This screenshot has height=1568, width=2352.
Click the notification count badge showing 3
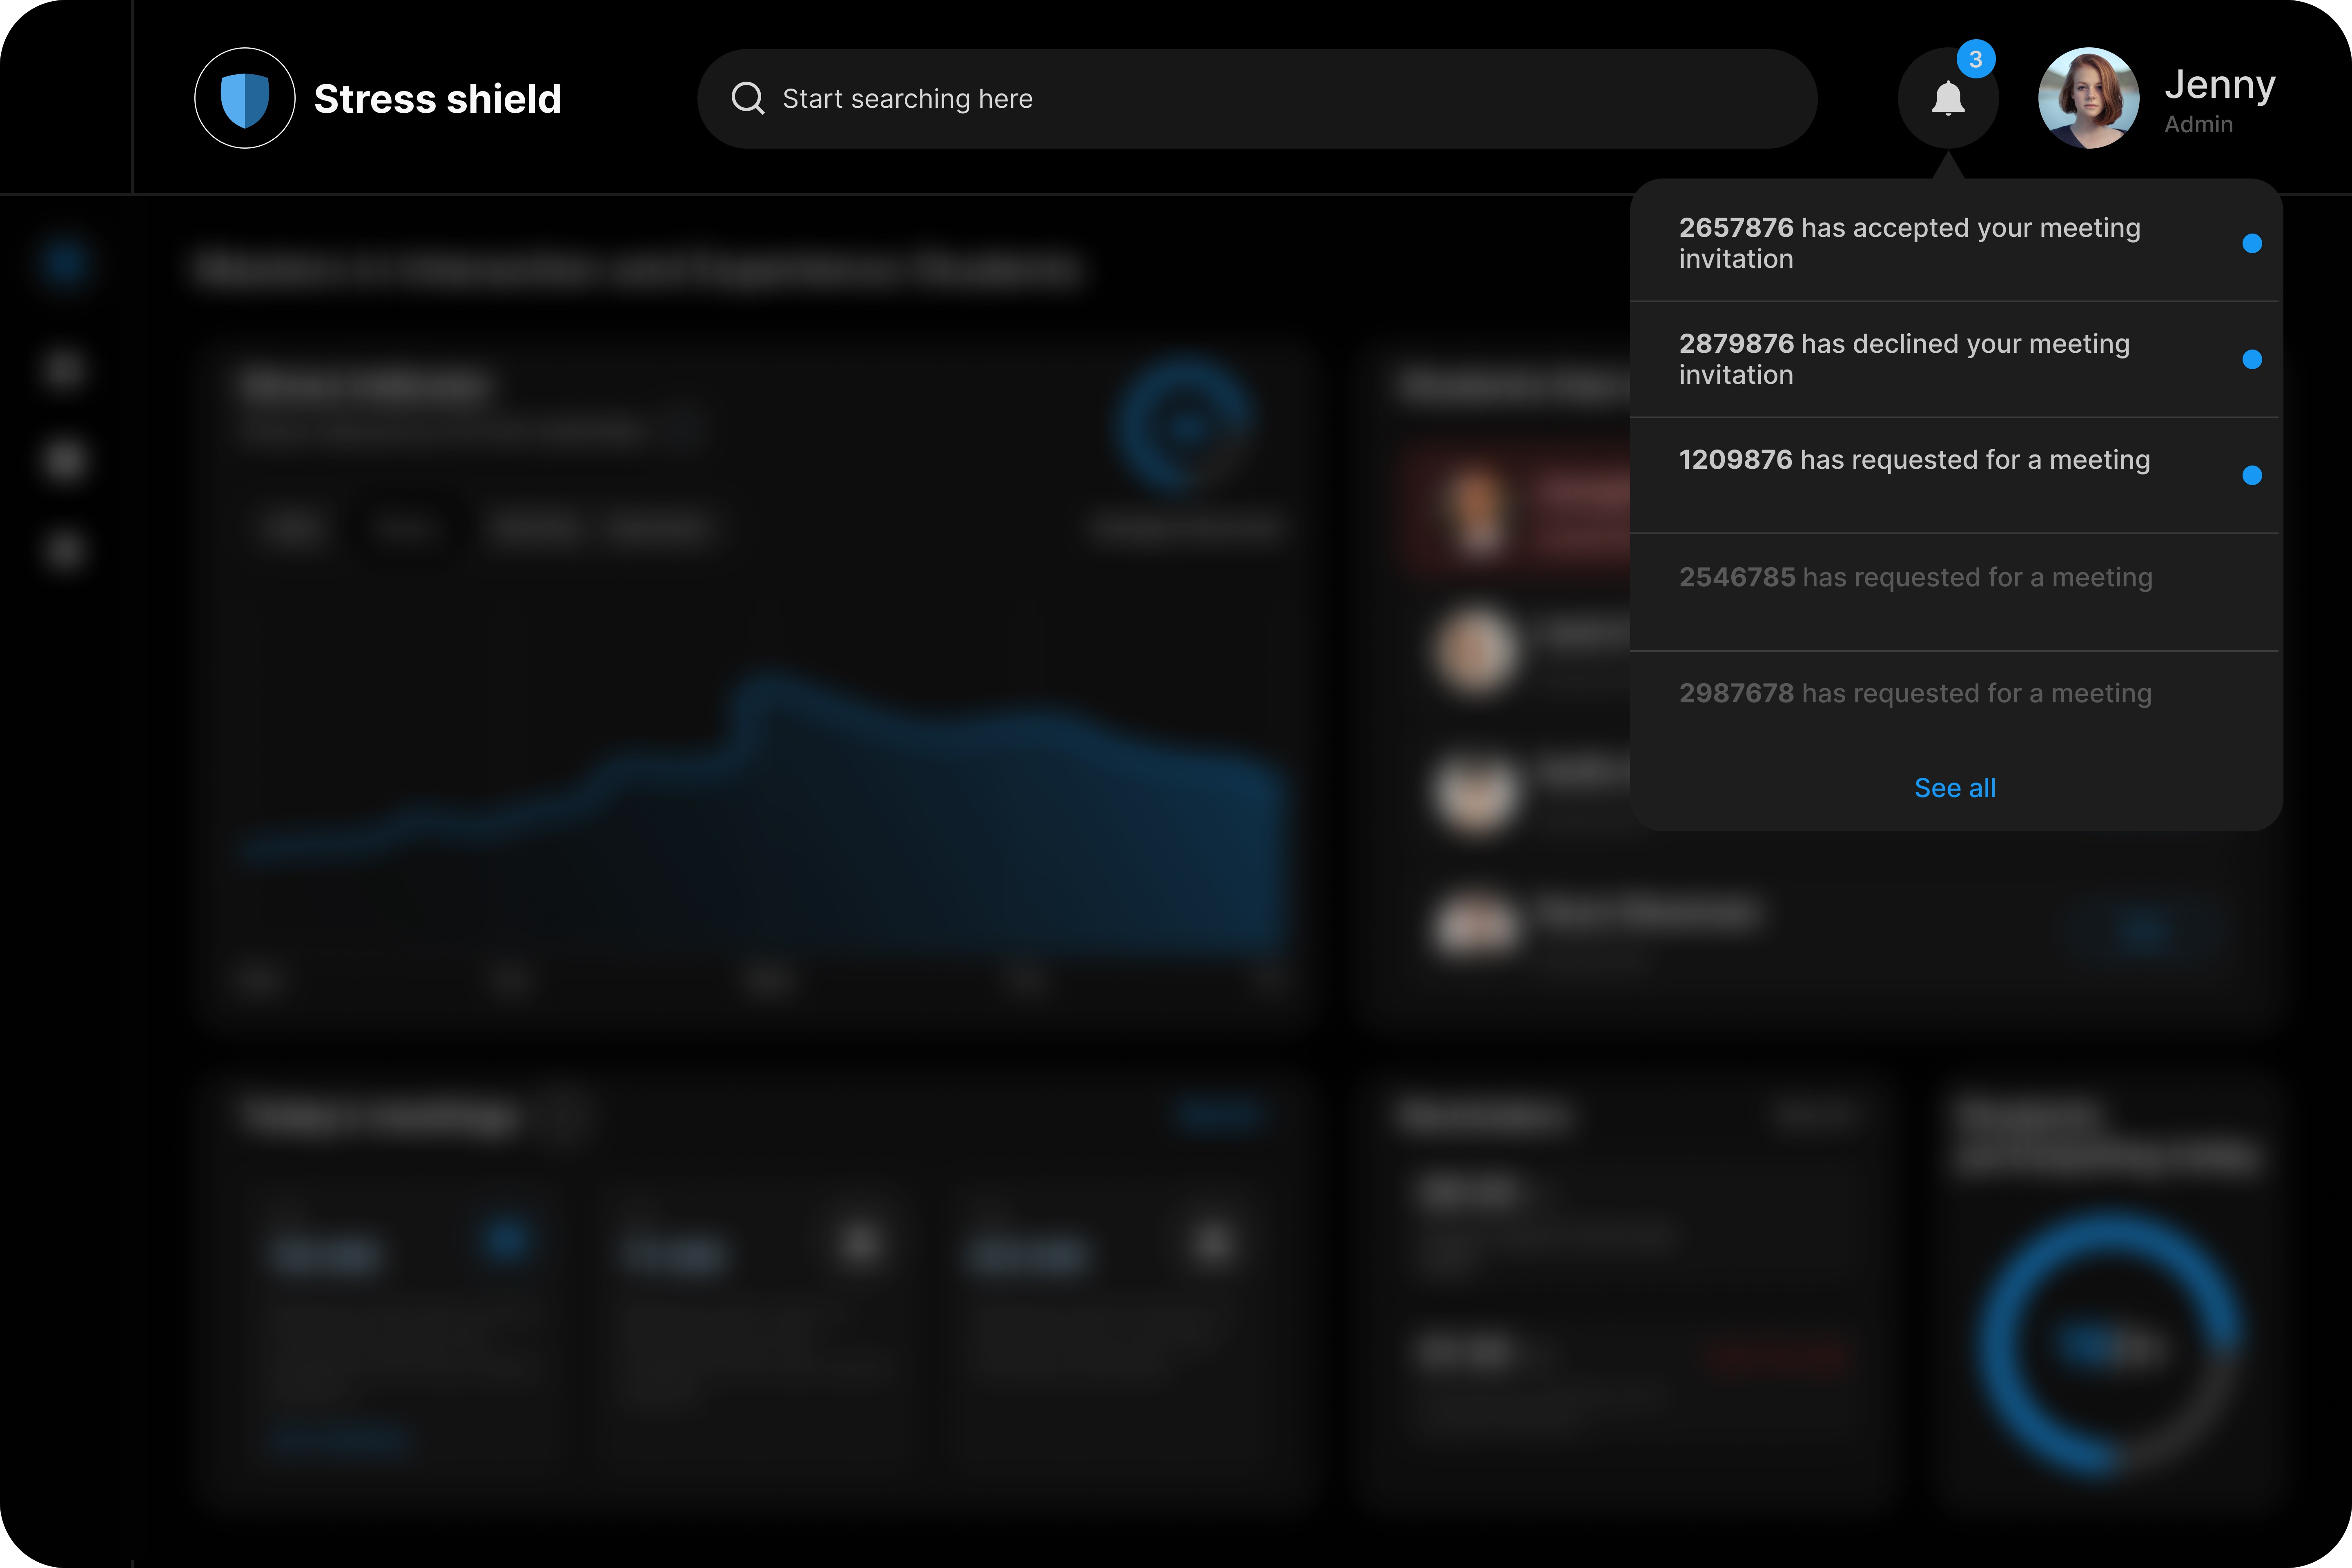pos(1975,59)
